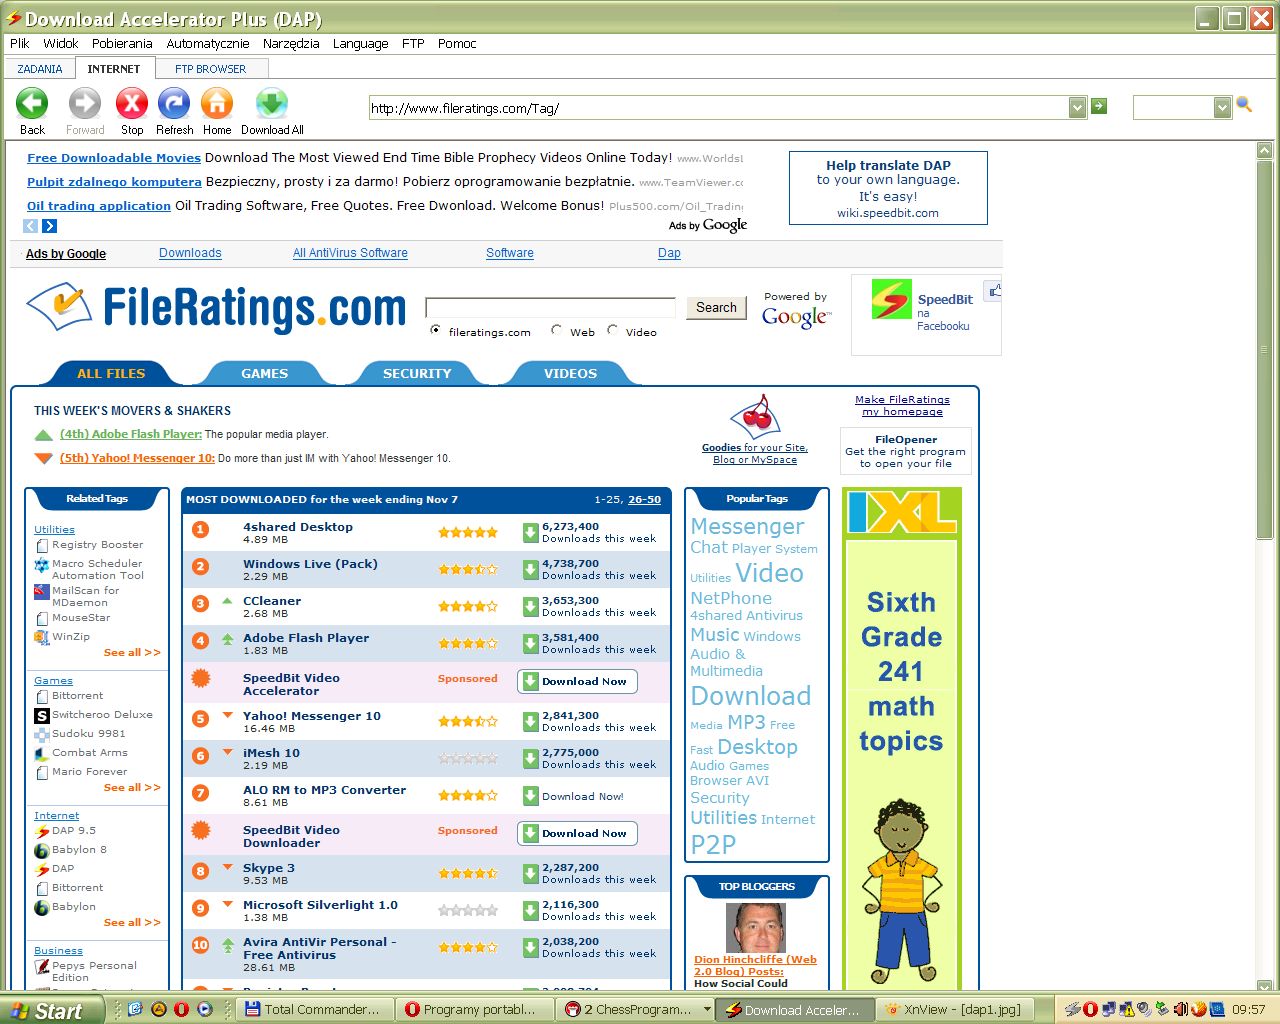
Task: Click the P2P popular tag
Action: click(713, 845)
